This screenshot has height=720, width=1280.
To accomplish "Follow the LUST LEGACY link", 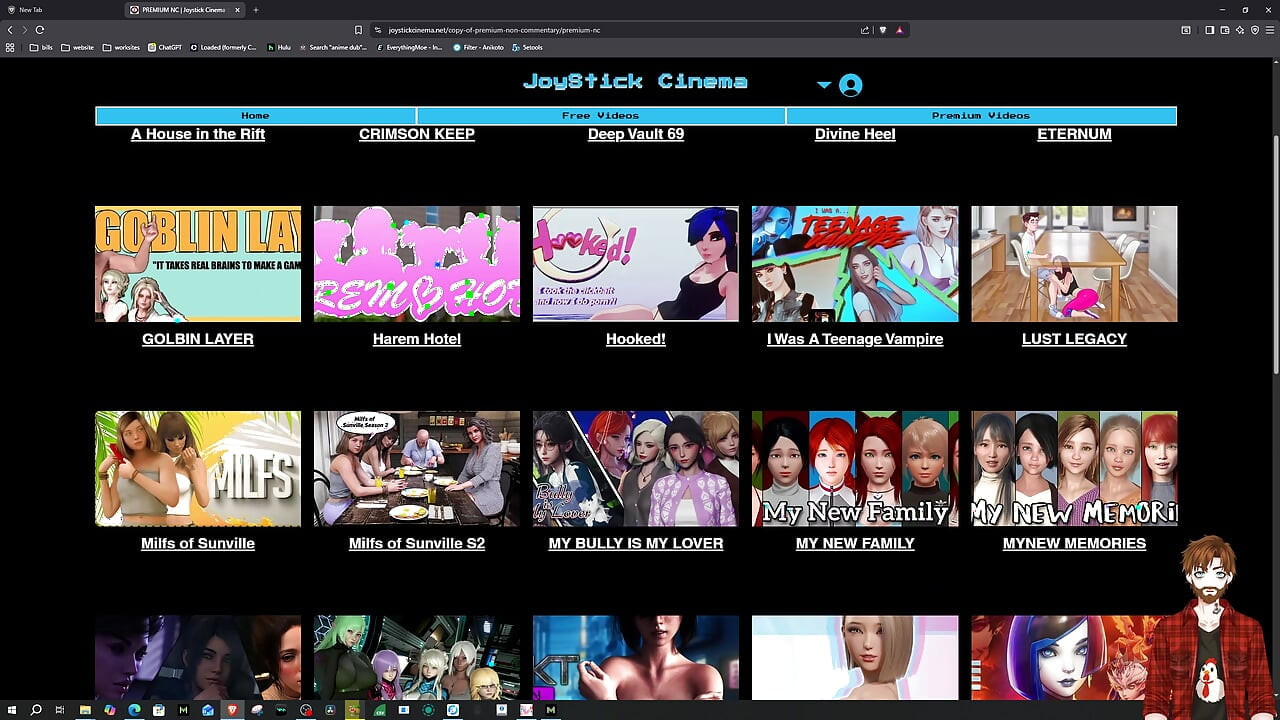I will 1074,339.
